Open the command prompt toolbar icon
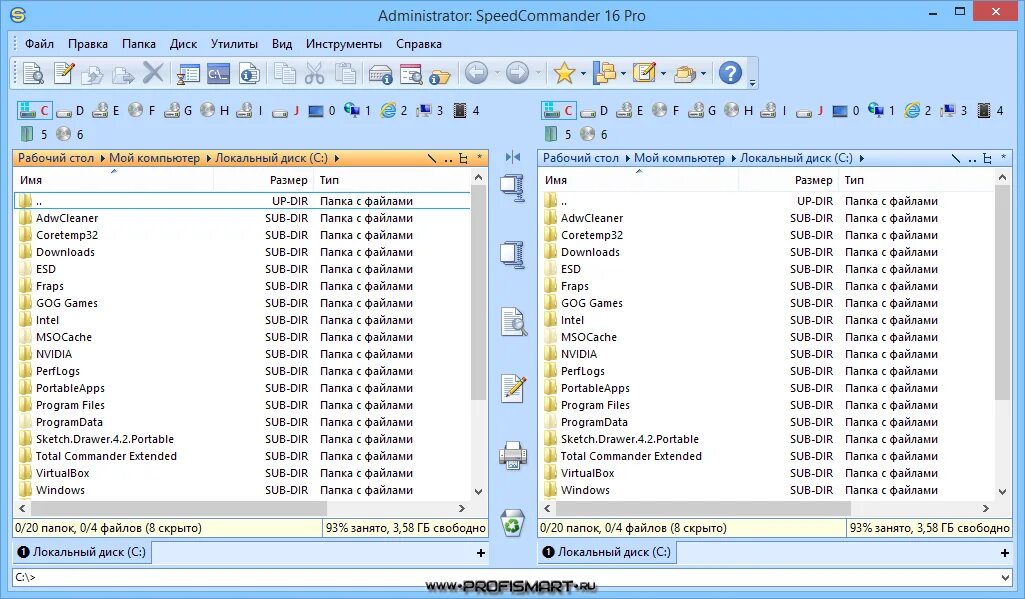Screen dimensions: 1025x599 coord(219,73)
